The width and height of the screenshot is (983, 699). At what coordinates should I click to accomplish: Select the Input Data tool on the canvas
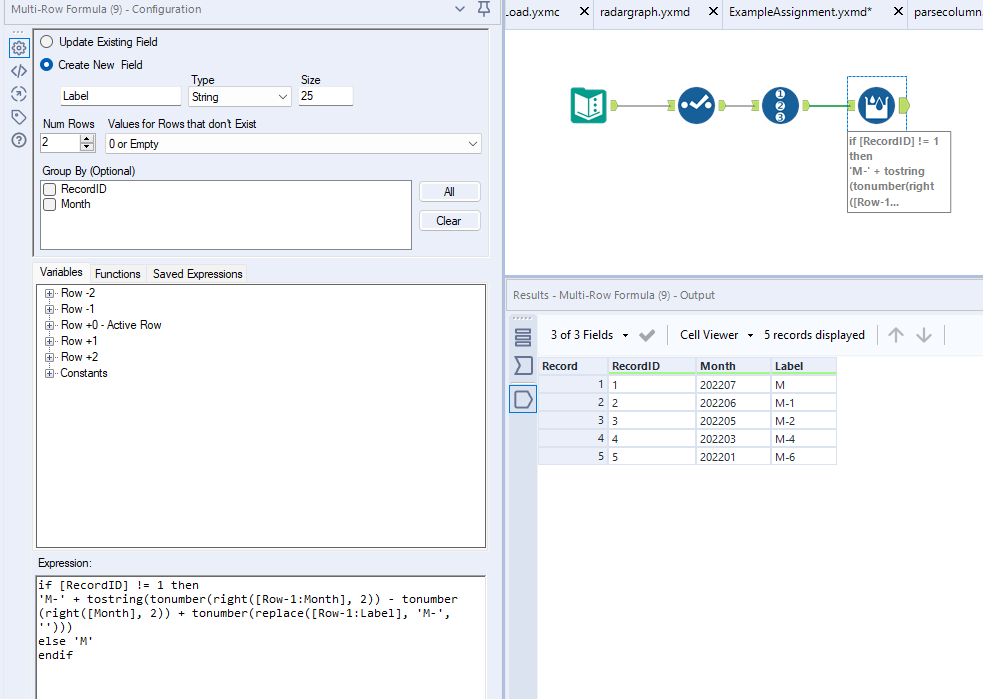tap(588, 104)
